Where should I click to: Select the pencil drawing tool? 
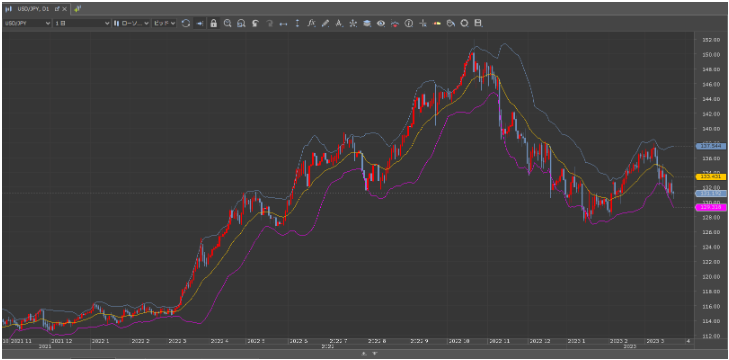pos(325,23)
